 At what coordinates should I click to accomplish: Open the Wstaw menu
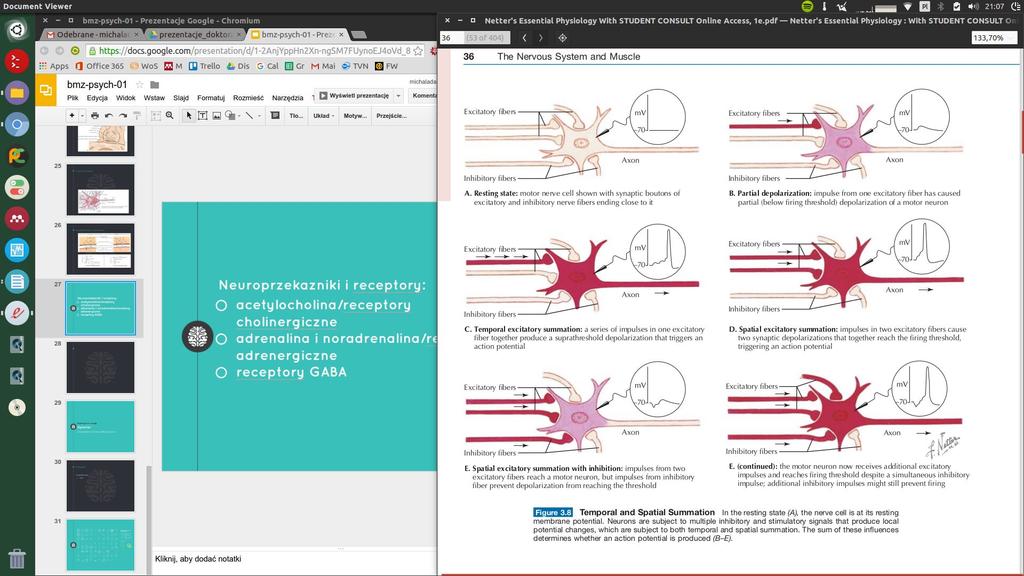154,98
